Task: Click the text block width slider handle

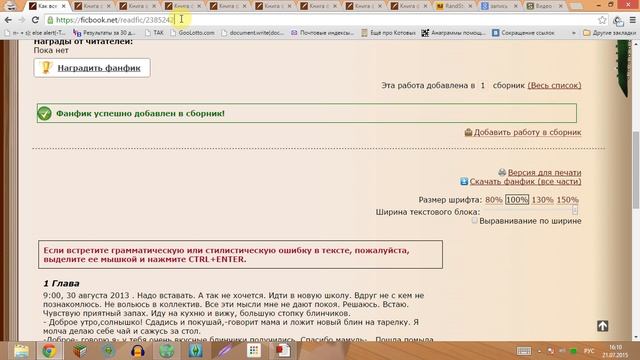Action: [575, 210]
